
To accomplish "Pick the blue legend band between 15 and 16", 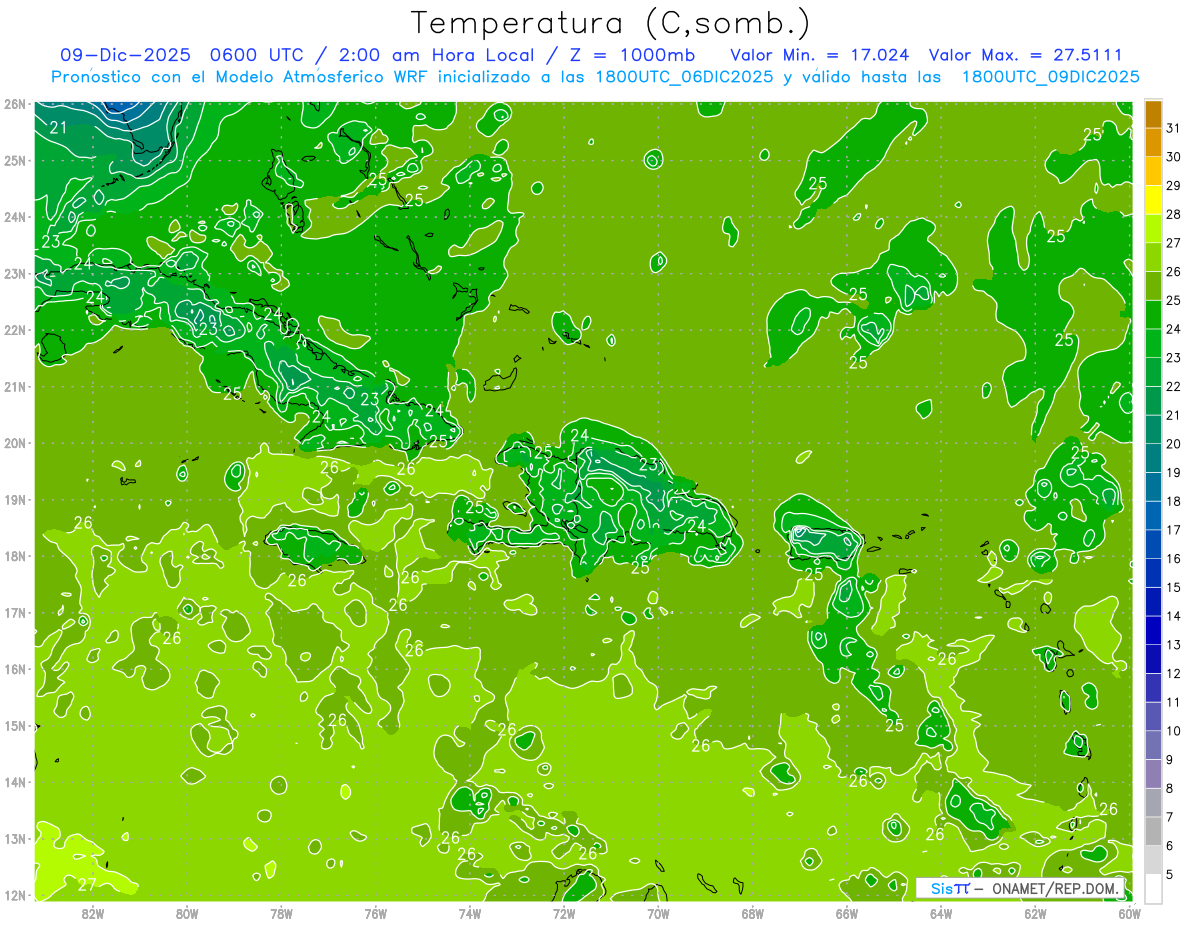I will pos(1153,573).
